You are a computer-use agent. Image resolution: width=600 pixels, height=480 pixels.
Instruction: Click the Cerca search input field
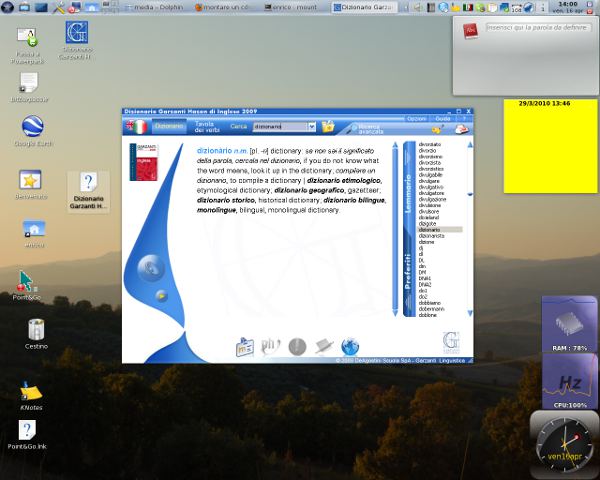tap(280, 126)
